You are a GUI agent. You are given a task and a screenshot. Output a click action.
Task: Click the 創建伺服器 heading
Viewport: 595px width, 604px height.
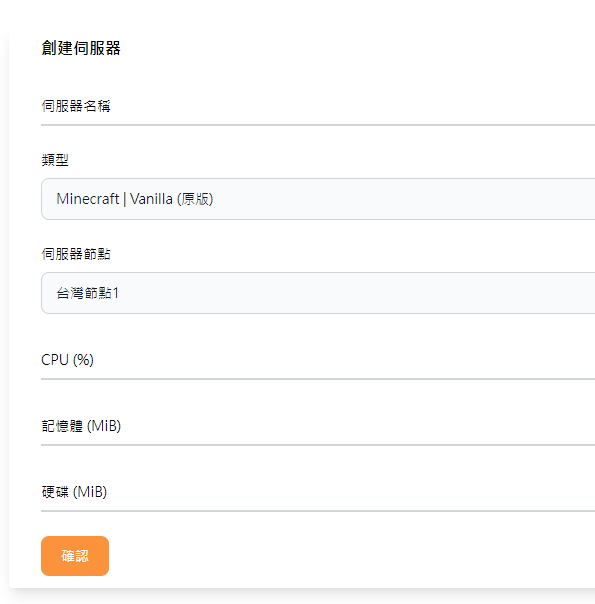tap(81, 48)
